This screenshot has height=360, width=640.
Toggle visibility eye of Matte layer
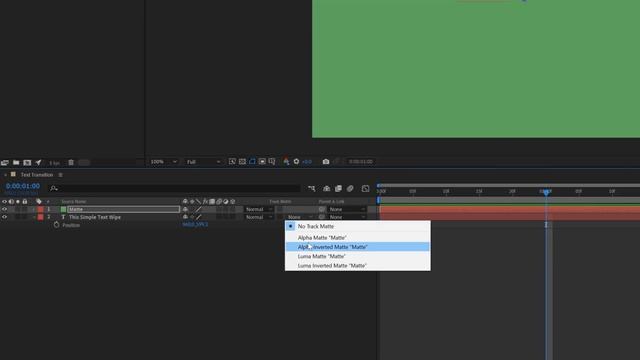point(4,209)
